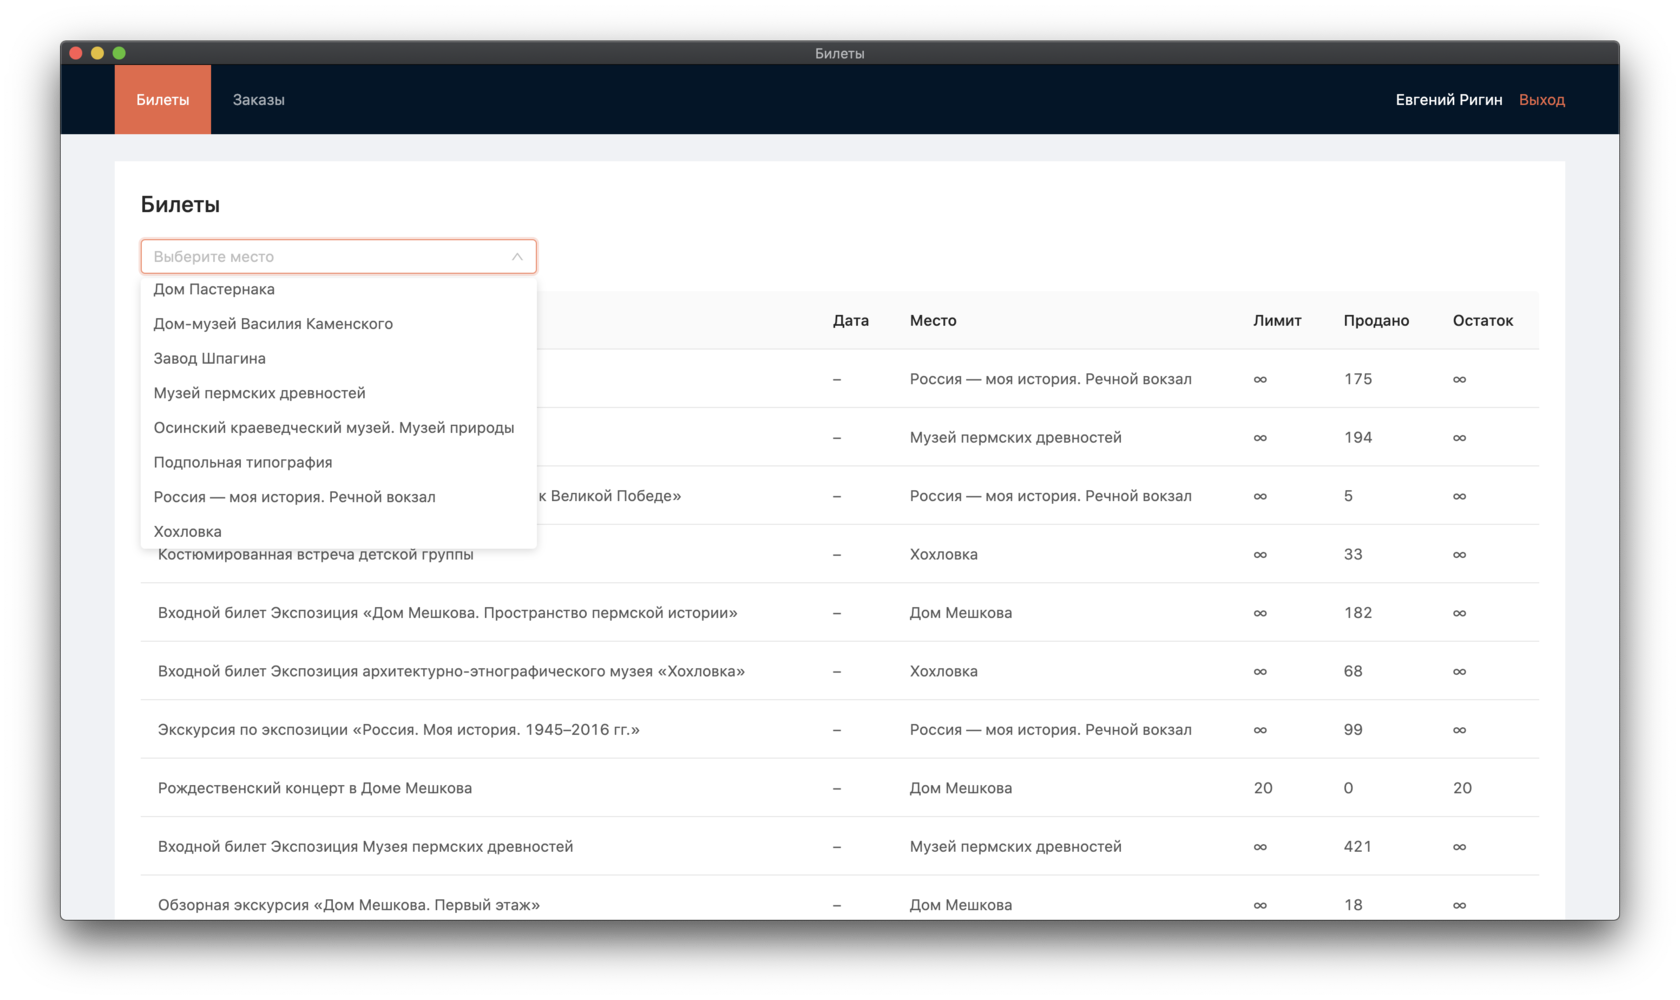
Task: Click Экскурсия «Россия. Моя история. 1945–2016 гг.»
Action: click(840, 730)
